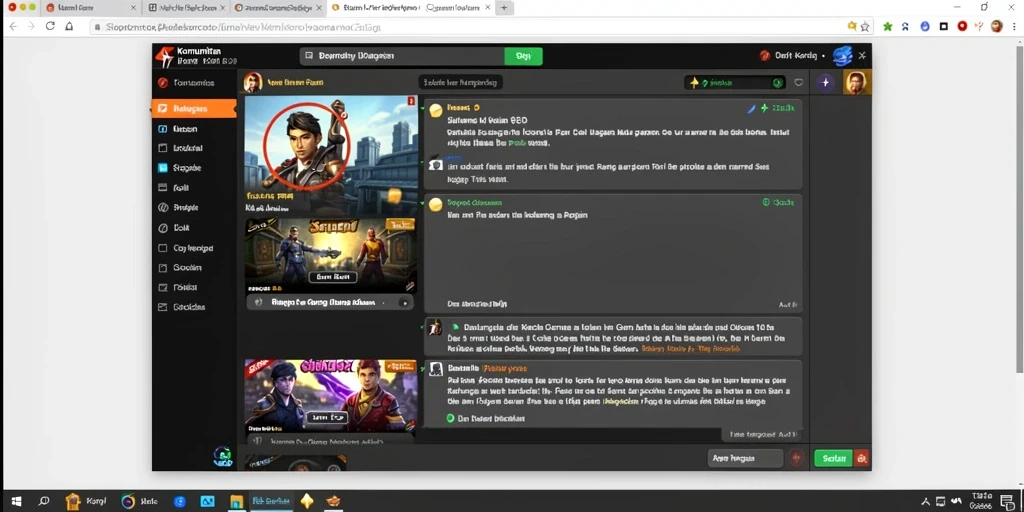Open the dropdown pill in the center of the header row

click(x=460, y=82)
